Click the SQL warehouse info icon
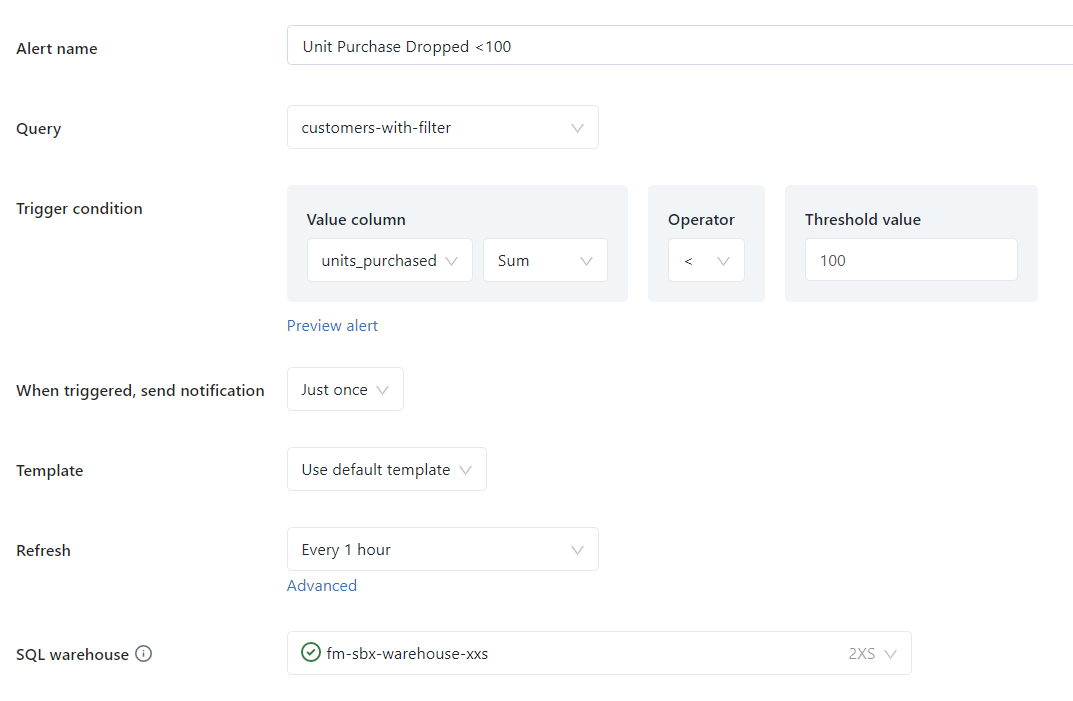Viewport: 1073px width, 701px height. [143, 654]
